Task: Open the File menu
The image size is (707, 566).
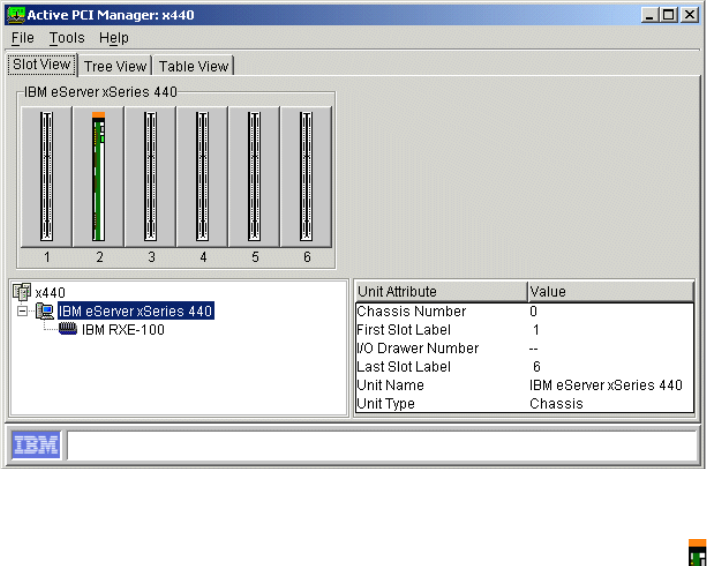Action: (x=23, y=38)
